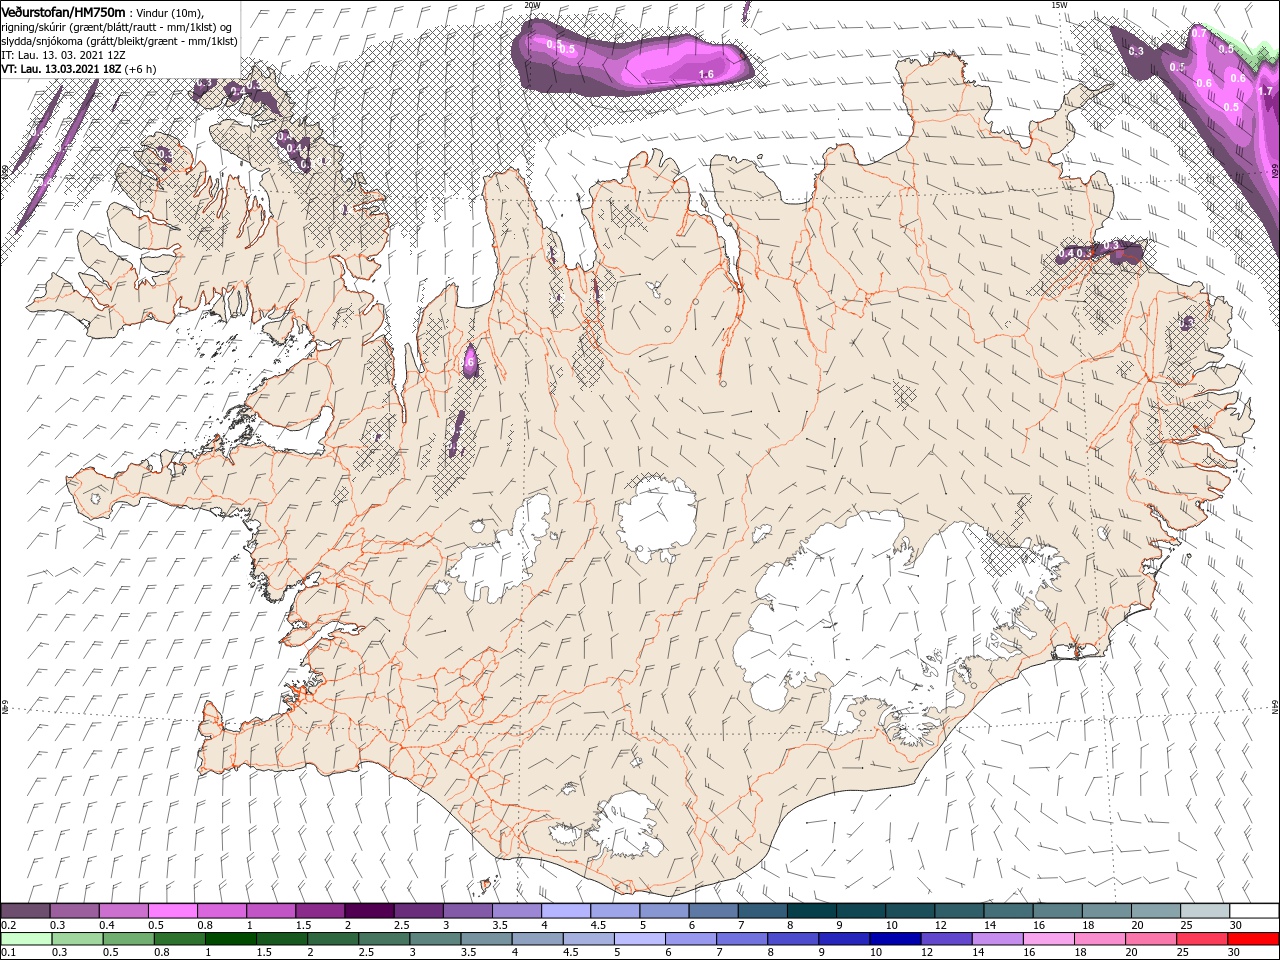
Task: Pick the gray-blue 3.5 swatch in the lower legend row
Action: coord(486,939)
